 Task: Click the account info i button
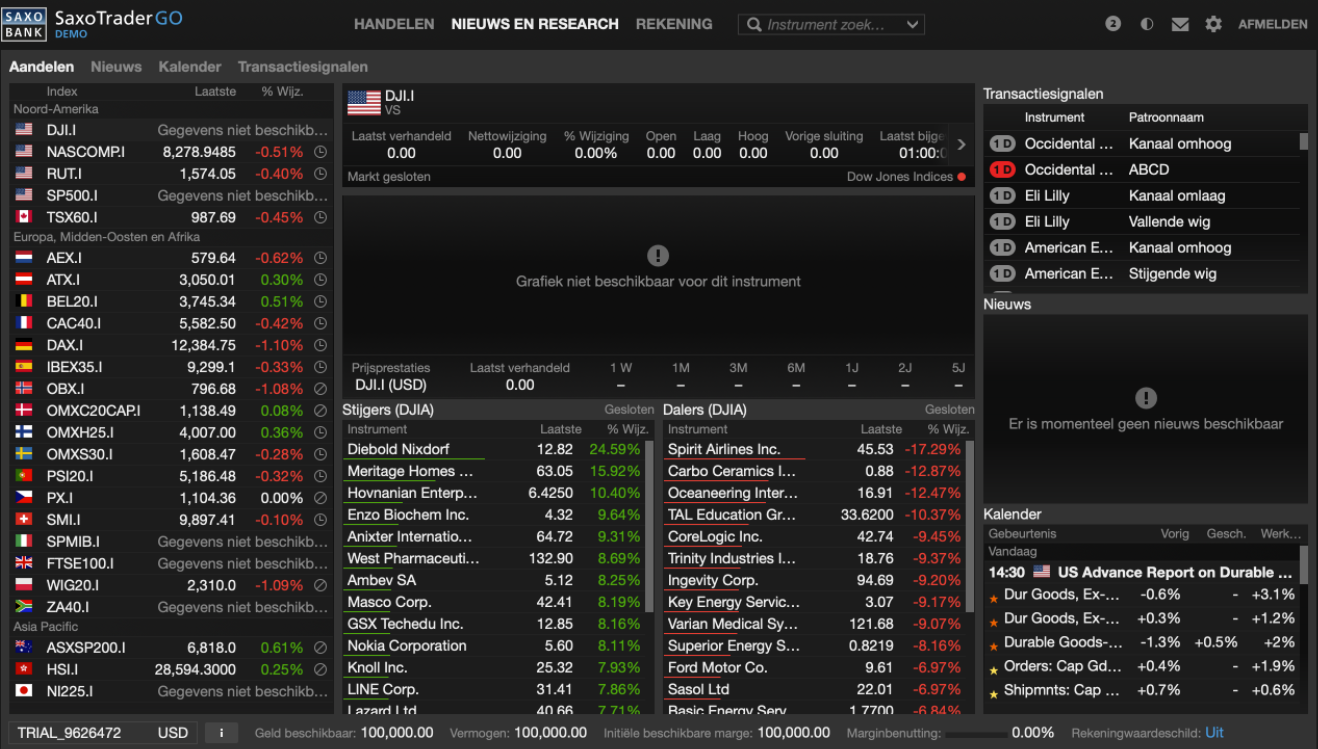click(221, 733)
